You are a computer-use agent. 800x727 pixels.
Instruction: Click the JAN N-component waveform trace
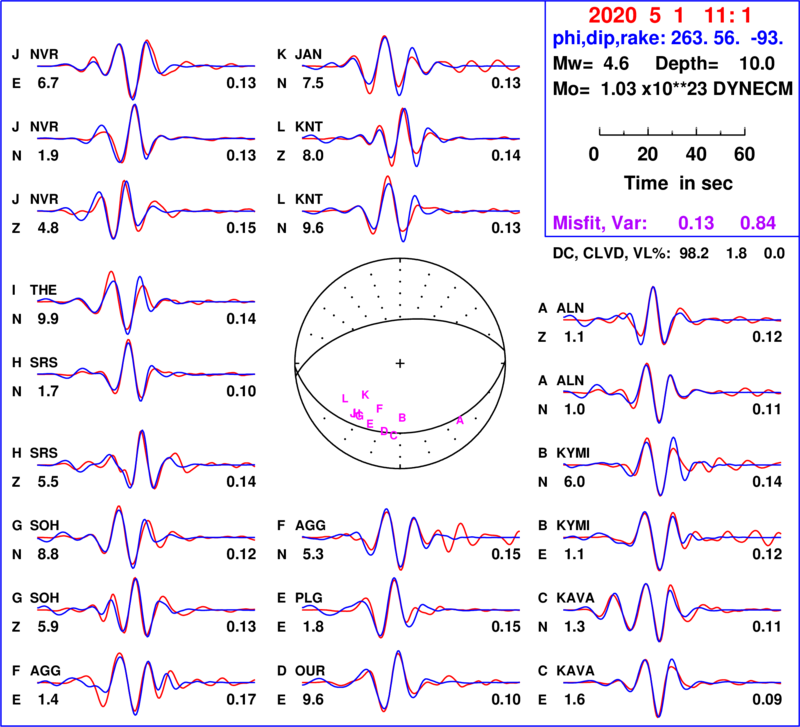point(411,65)
